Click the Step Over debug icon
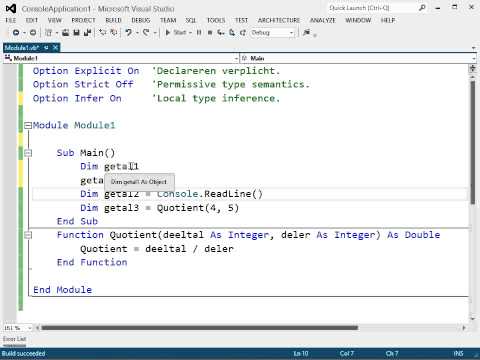This screenshot has width=480, height=360. 232,32
